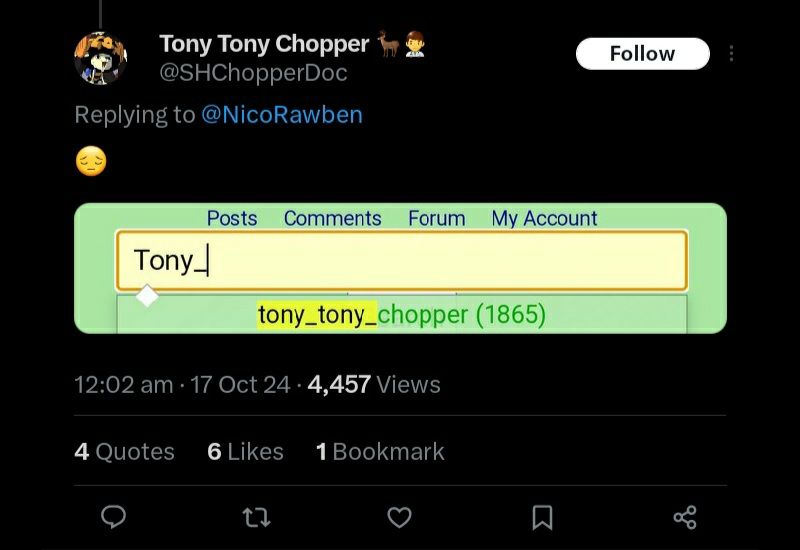This screenshot has height=550, width=800.
Task: Follow Tony Tony Chopper
Action: (x=642, y=53)
